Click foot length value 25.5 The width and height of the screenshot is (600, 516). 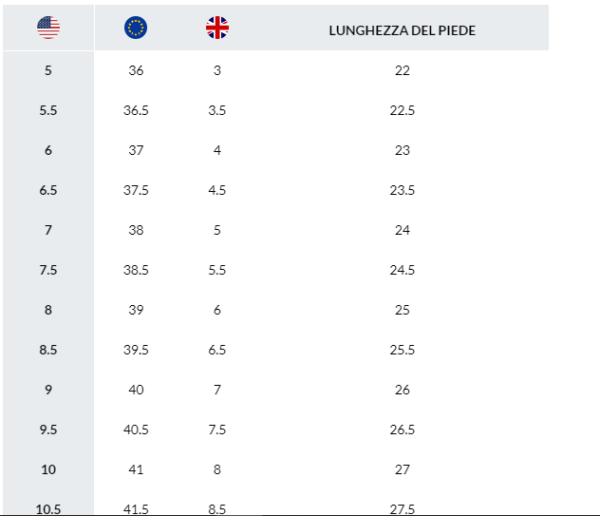click(x=402, y=350)
